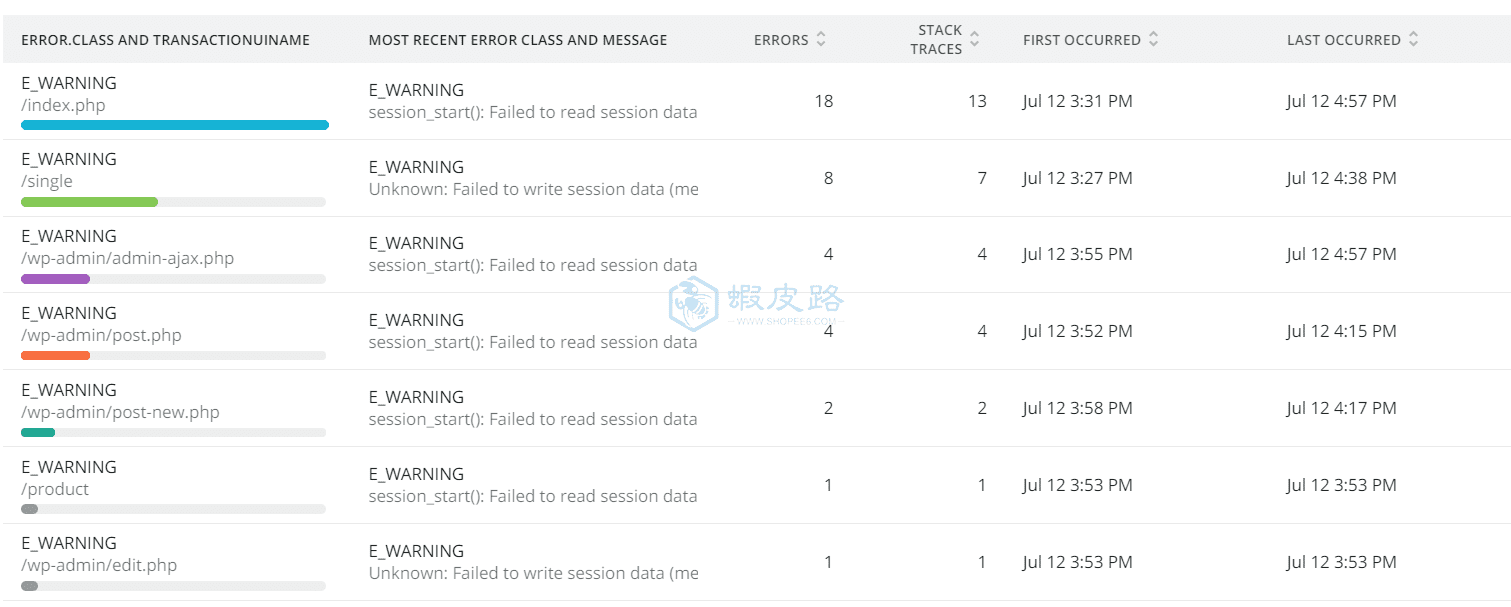Sort by First Occurred column arrows
Screen dimensions: 1511x607
pos(1153,40)
